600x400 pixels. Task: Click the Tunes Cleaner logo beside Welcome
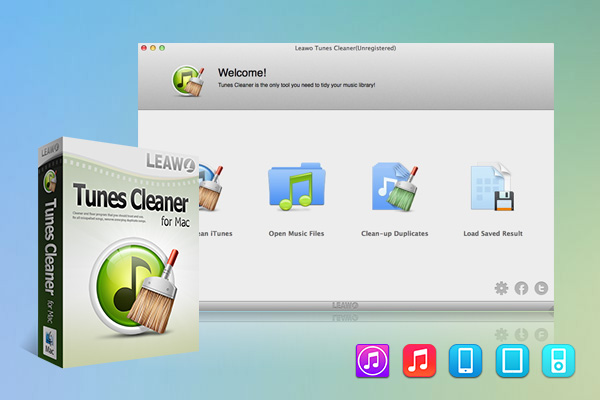[x=188, y=80]
